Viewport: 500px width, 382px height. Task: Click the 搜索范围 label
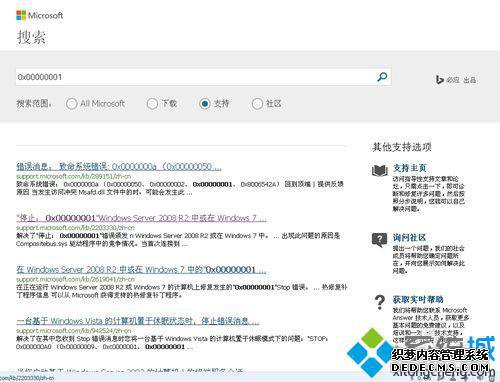tap(34, 104)
